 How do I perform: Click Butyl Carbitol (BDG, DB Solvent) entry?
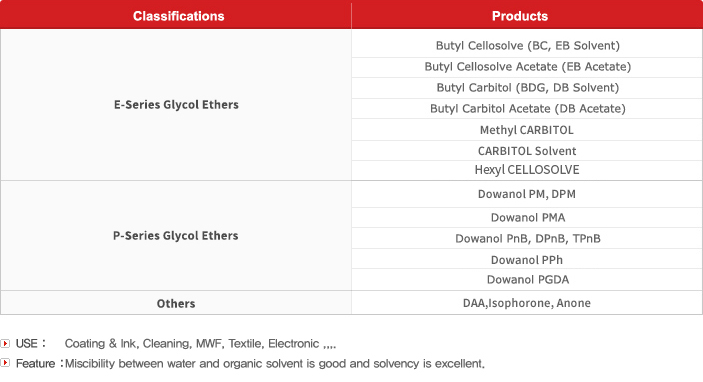[x=527, y=88]
